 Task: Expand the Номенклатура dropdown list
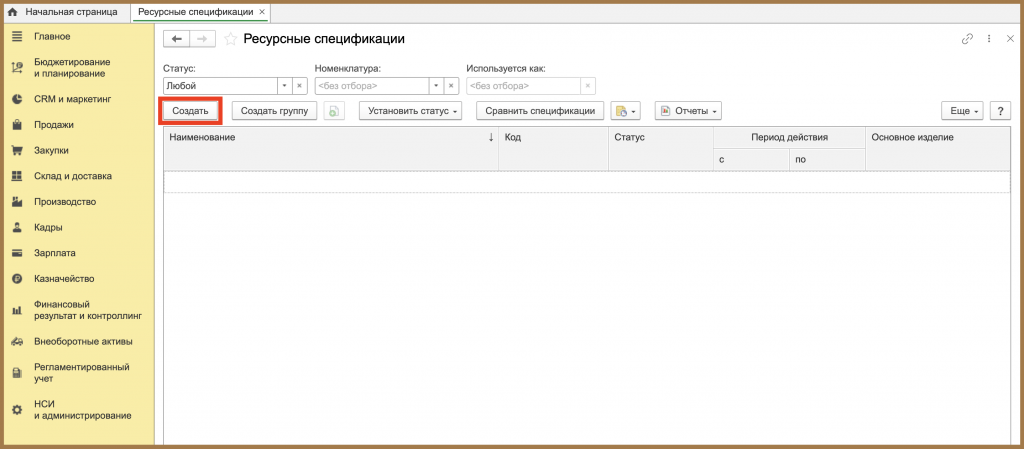tap(436, 85)
